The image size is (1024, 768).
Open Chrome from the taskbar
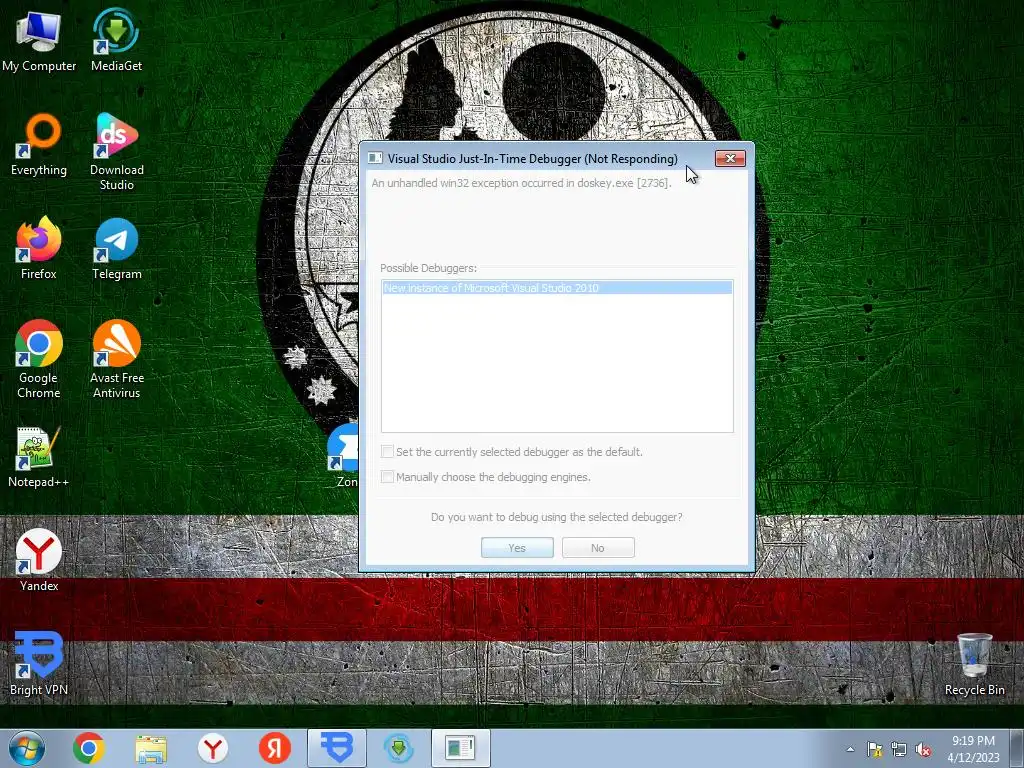pyautogui.click(x=89, y=748)
